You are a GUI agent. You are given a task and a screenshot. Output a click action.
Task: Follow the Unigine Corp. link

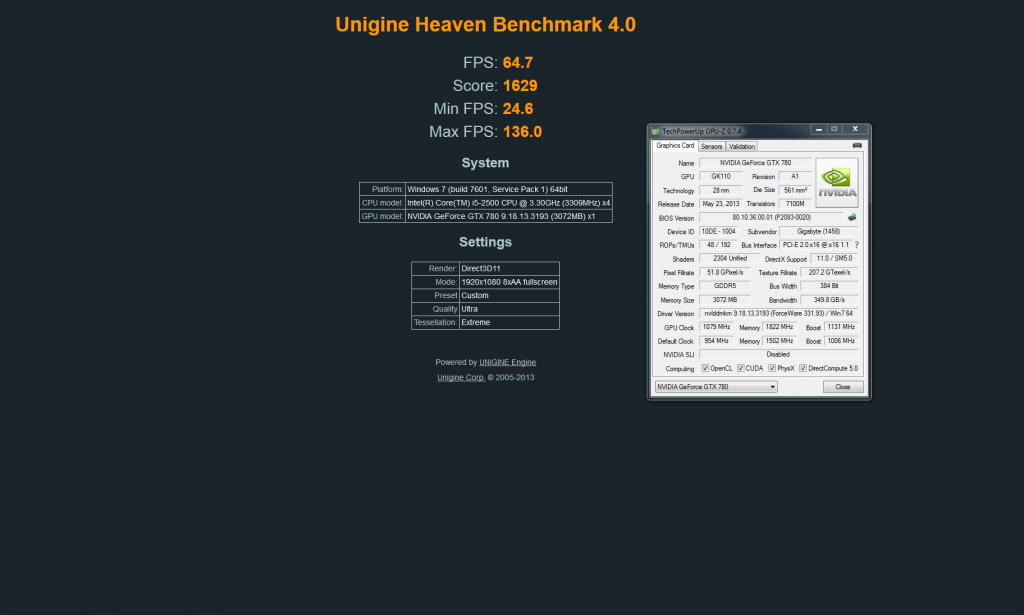[460, 377]
